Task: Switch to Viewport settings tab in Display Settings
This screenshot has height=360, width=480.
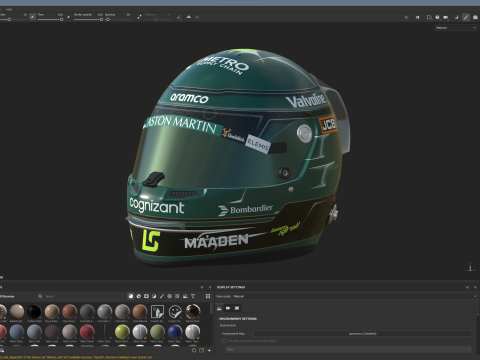Action: click(237, 308)
